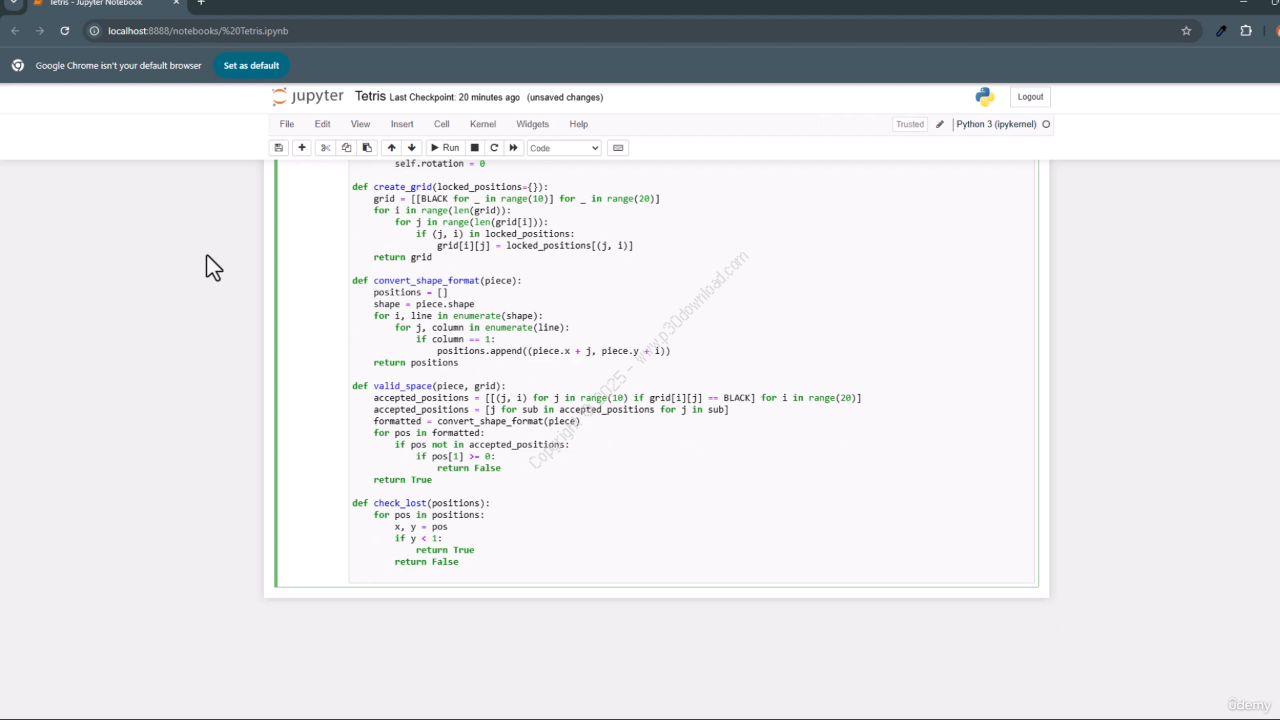Click the Tetris notebook title to rename
The width and height of the screenshot is (1280, 720).
370,97
